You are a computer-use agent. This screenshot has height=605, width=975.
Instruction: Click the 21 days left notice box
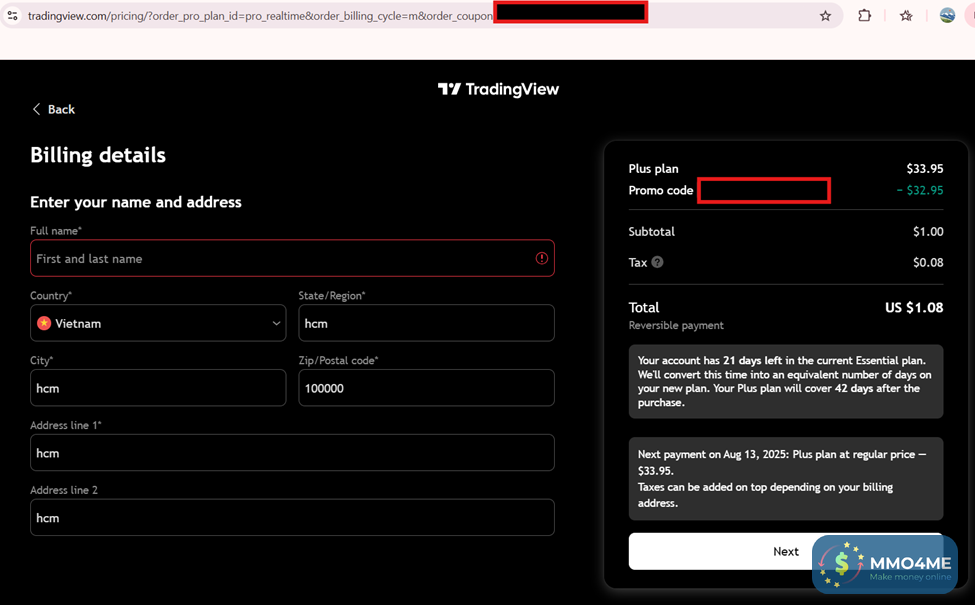click(786, 381)
